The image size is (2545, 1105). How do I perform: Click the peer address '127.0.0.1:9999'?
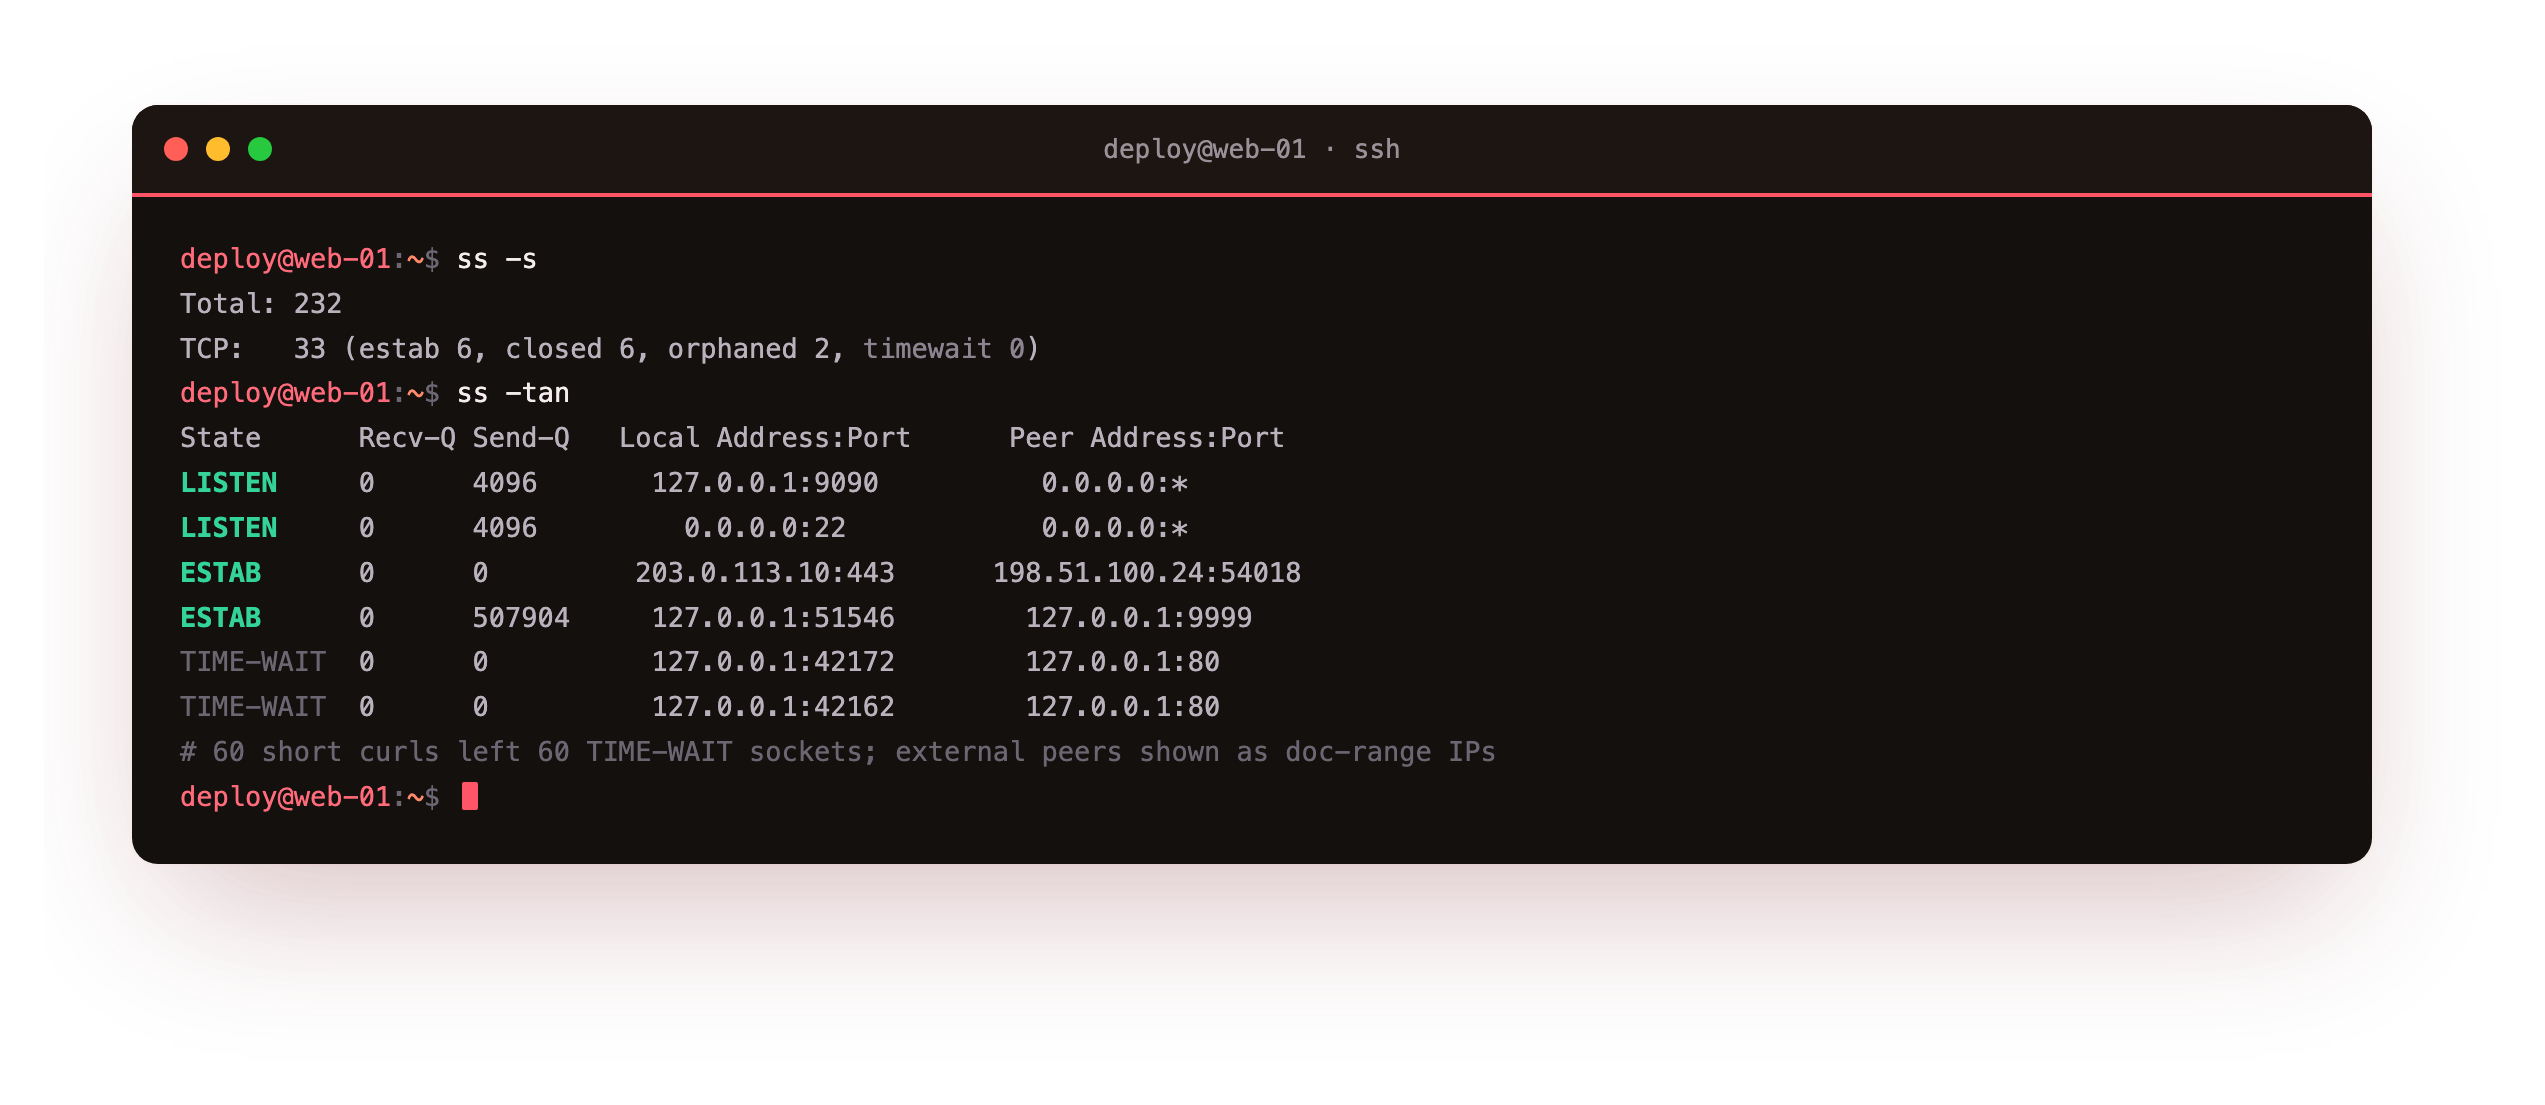[1139, 618]
